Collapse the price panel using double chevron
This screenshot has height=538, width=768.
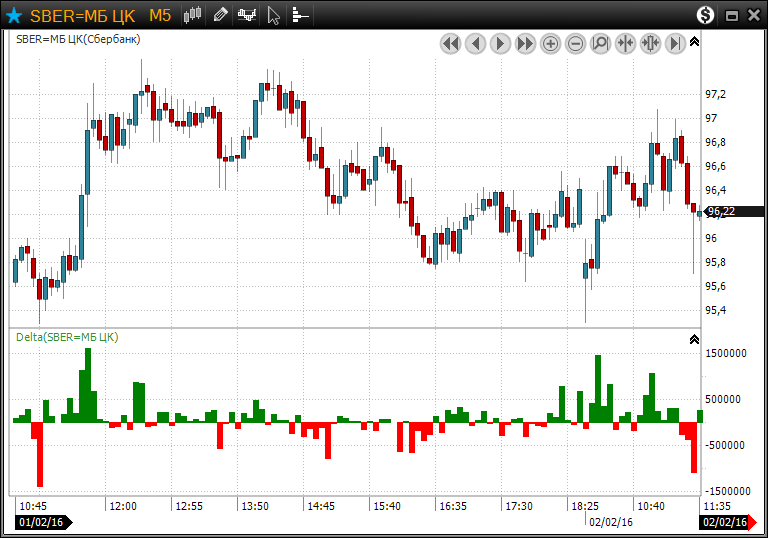pyautogui.click(x=695, y=42)
